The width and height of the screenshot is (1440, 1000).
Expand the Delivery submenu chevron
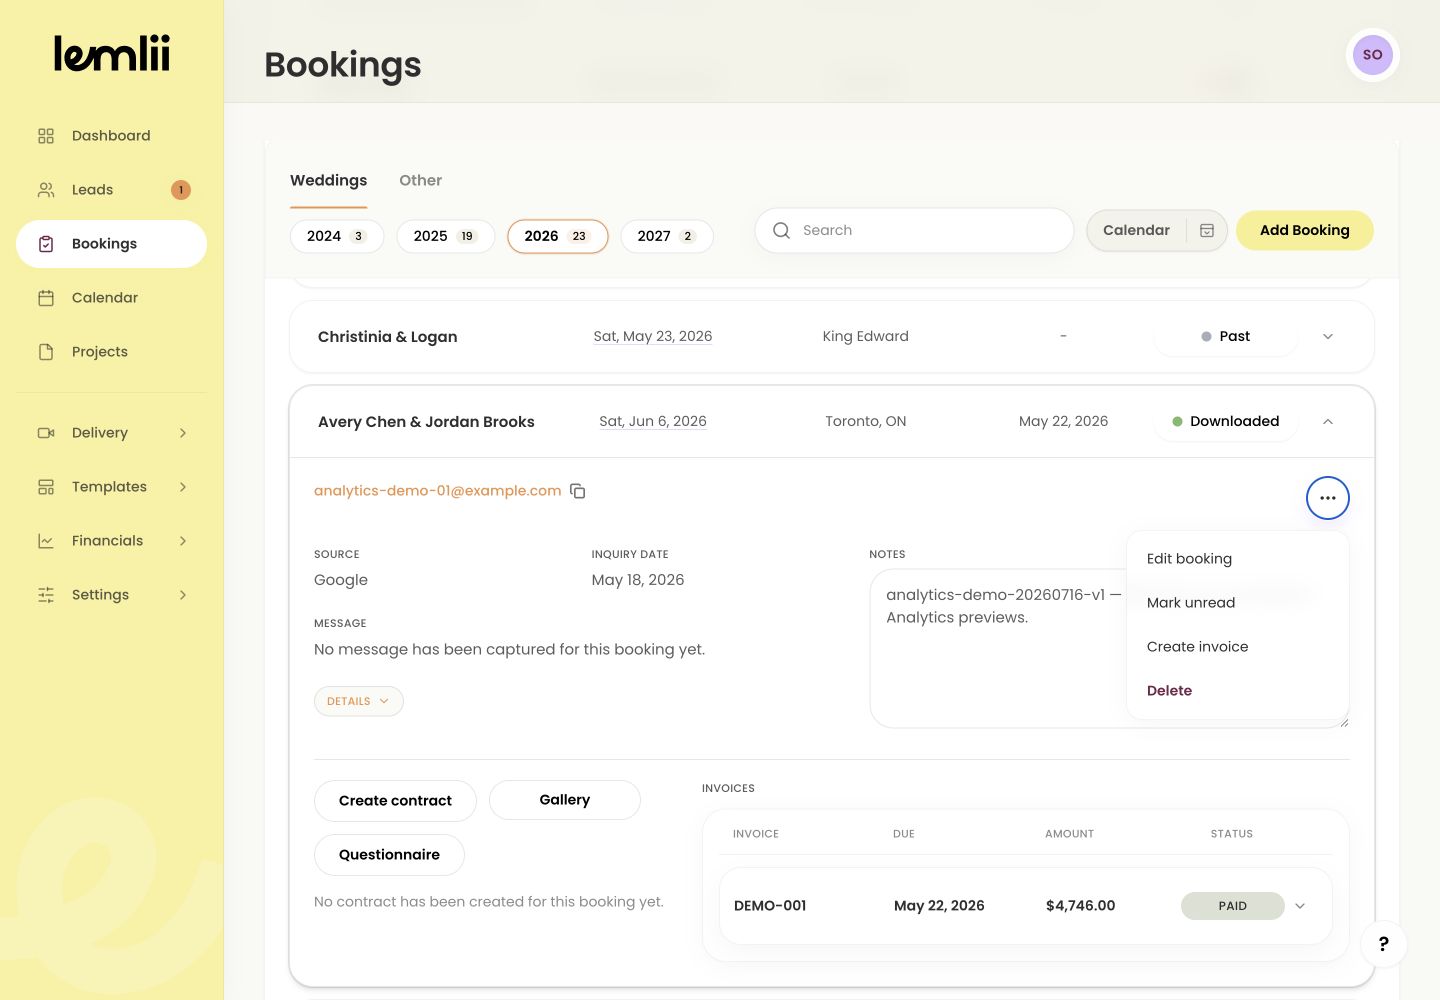183,433
